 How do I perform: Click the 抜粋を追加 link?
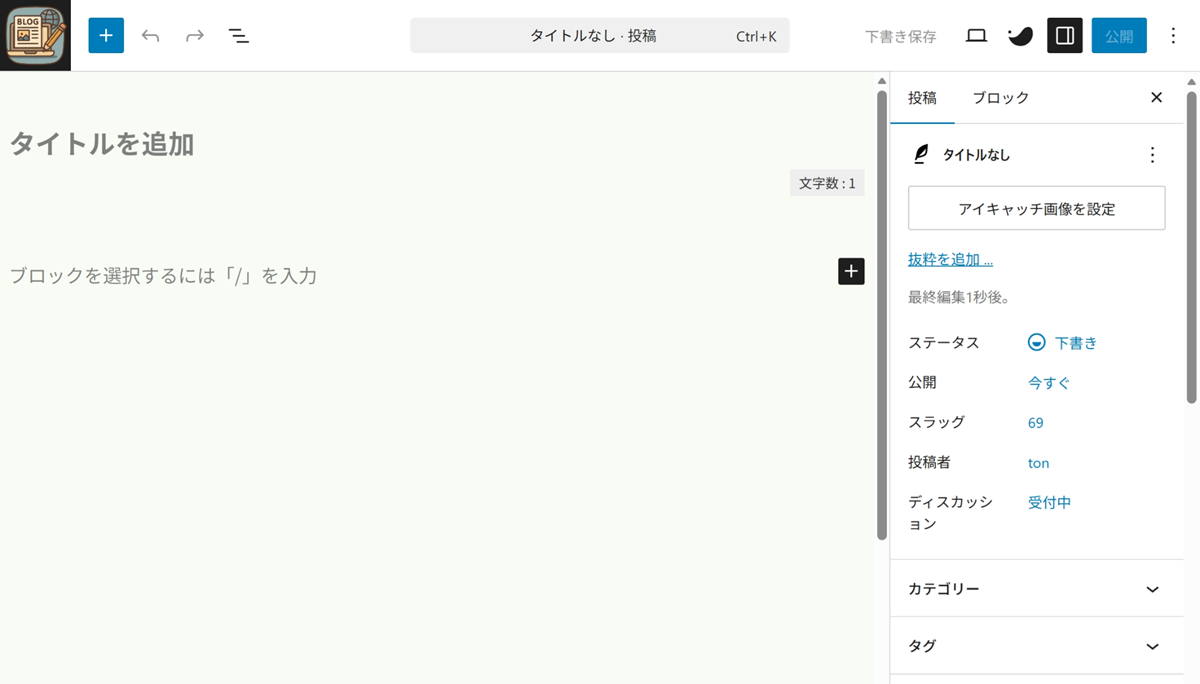click(950, 260)
